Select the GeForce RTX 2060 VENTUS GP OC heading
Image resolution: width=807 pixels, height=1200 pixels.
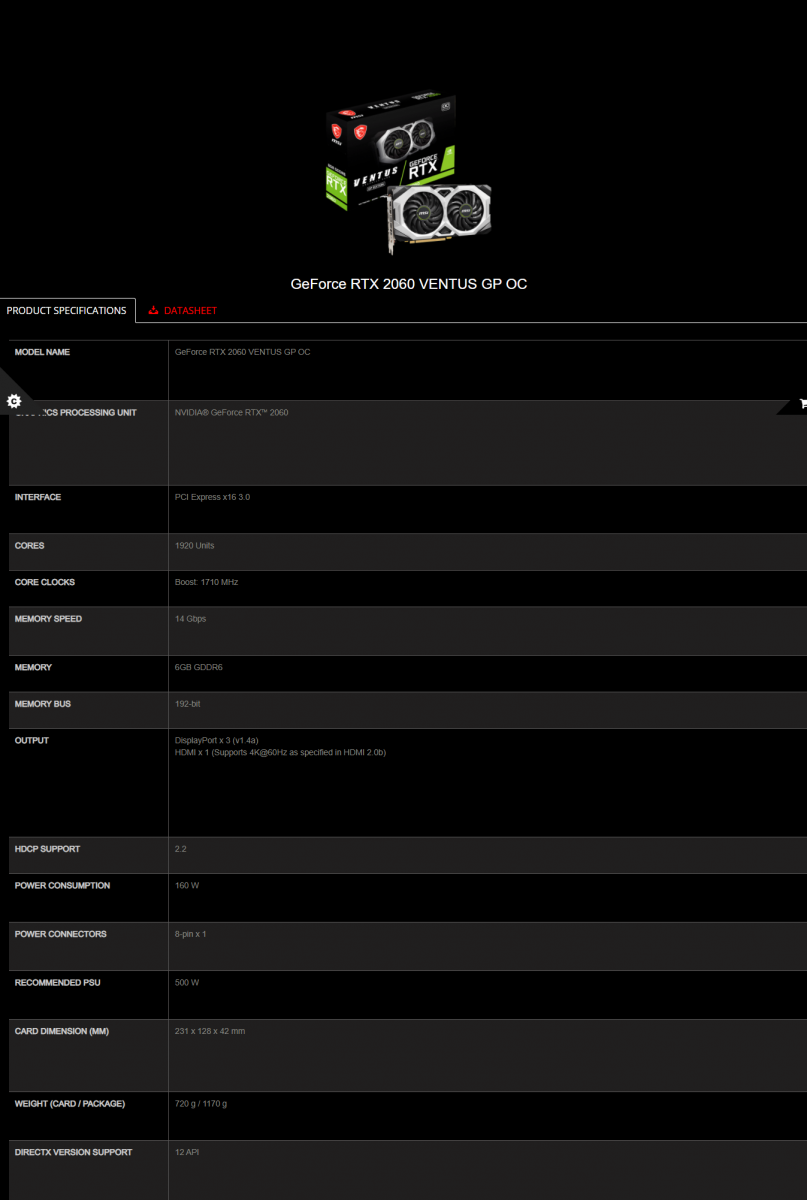(409, 284)
